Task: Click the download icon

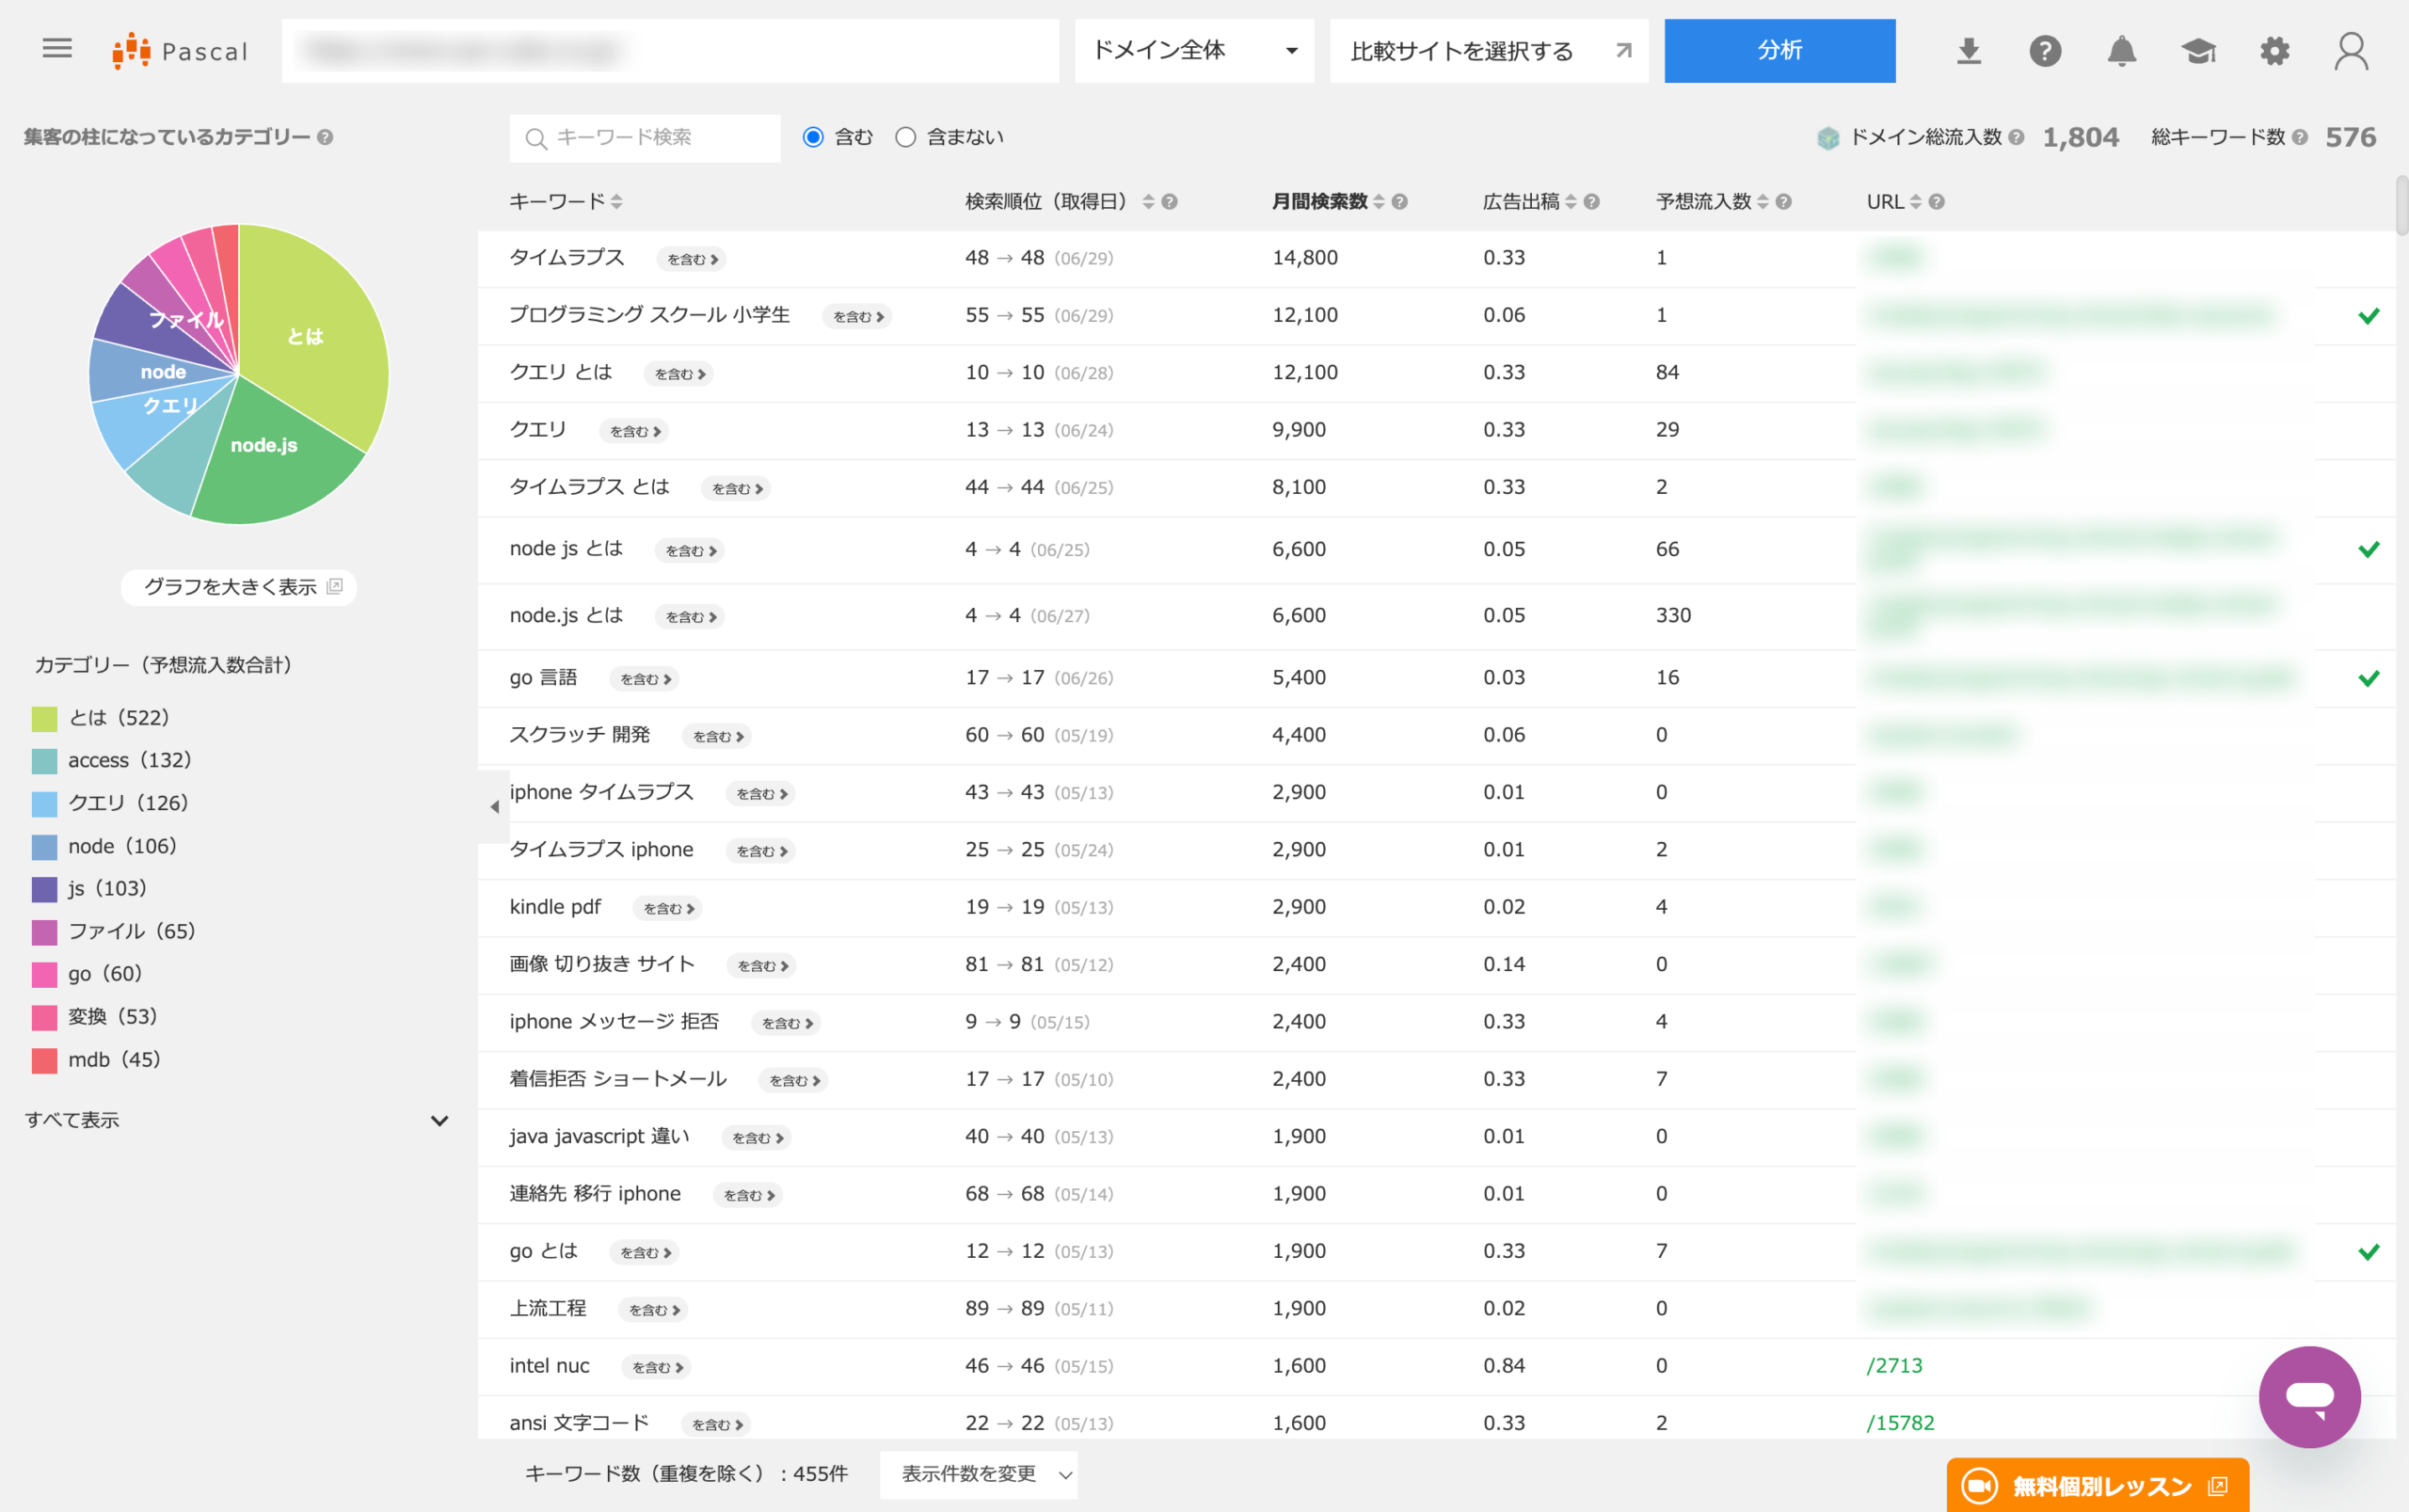Action: [1968, 50]
